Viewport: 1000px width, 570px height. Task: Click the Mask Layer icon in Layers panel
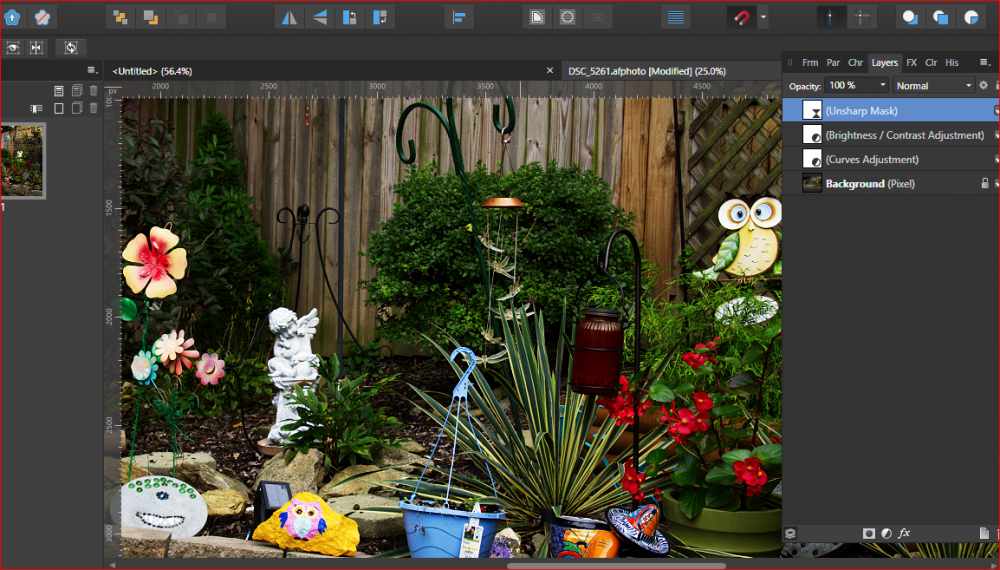point(868,533)
